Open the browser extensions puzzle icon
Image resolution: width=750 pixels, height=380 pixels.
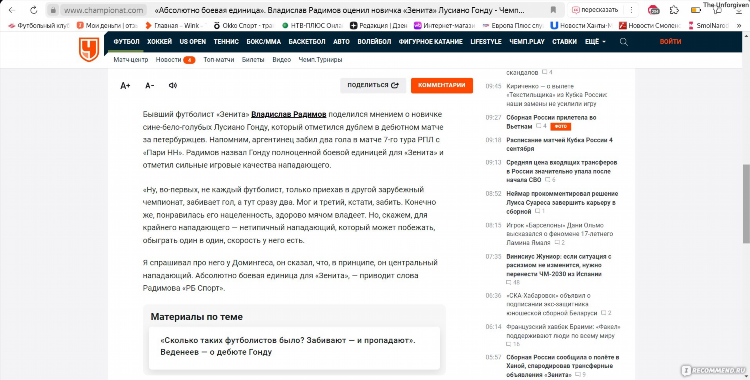[x=674, y=10]
